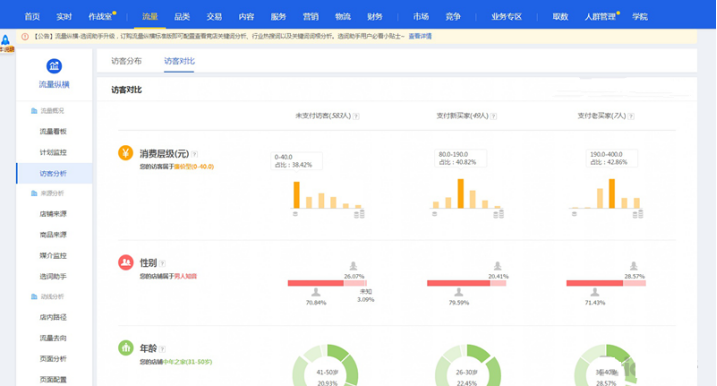Click the orange yuan 消费层级 icon
This screenshot has height=386, width=717.
[x=125, y=153]
